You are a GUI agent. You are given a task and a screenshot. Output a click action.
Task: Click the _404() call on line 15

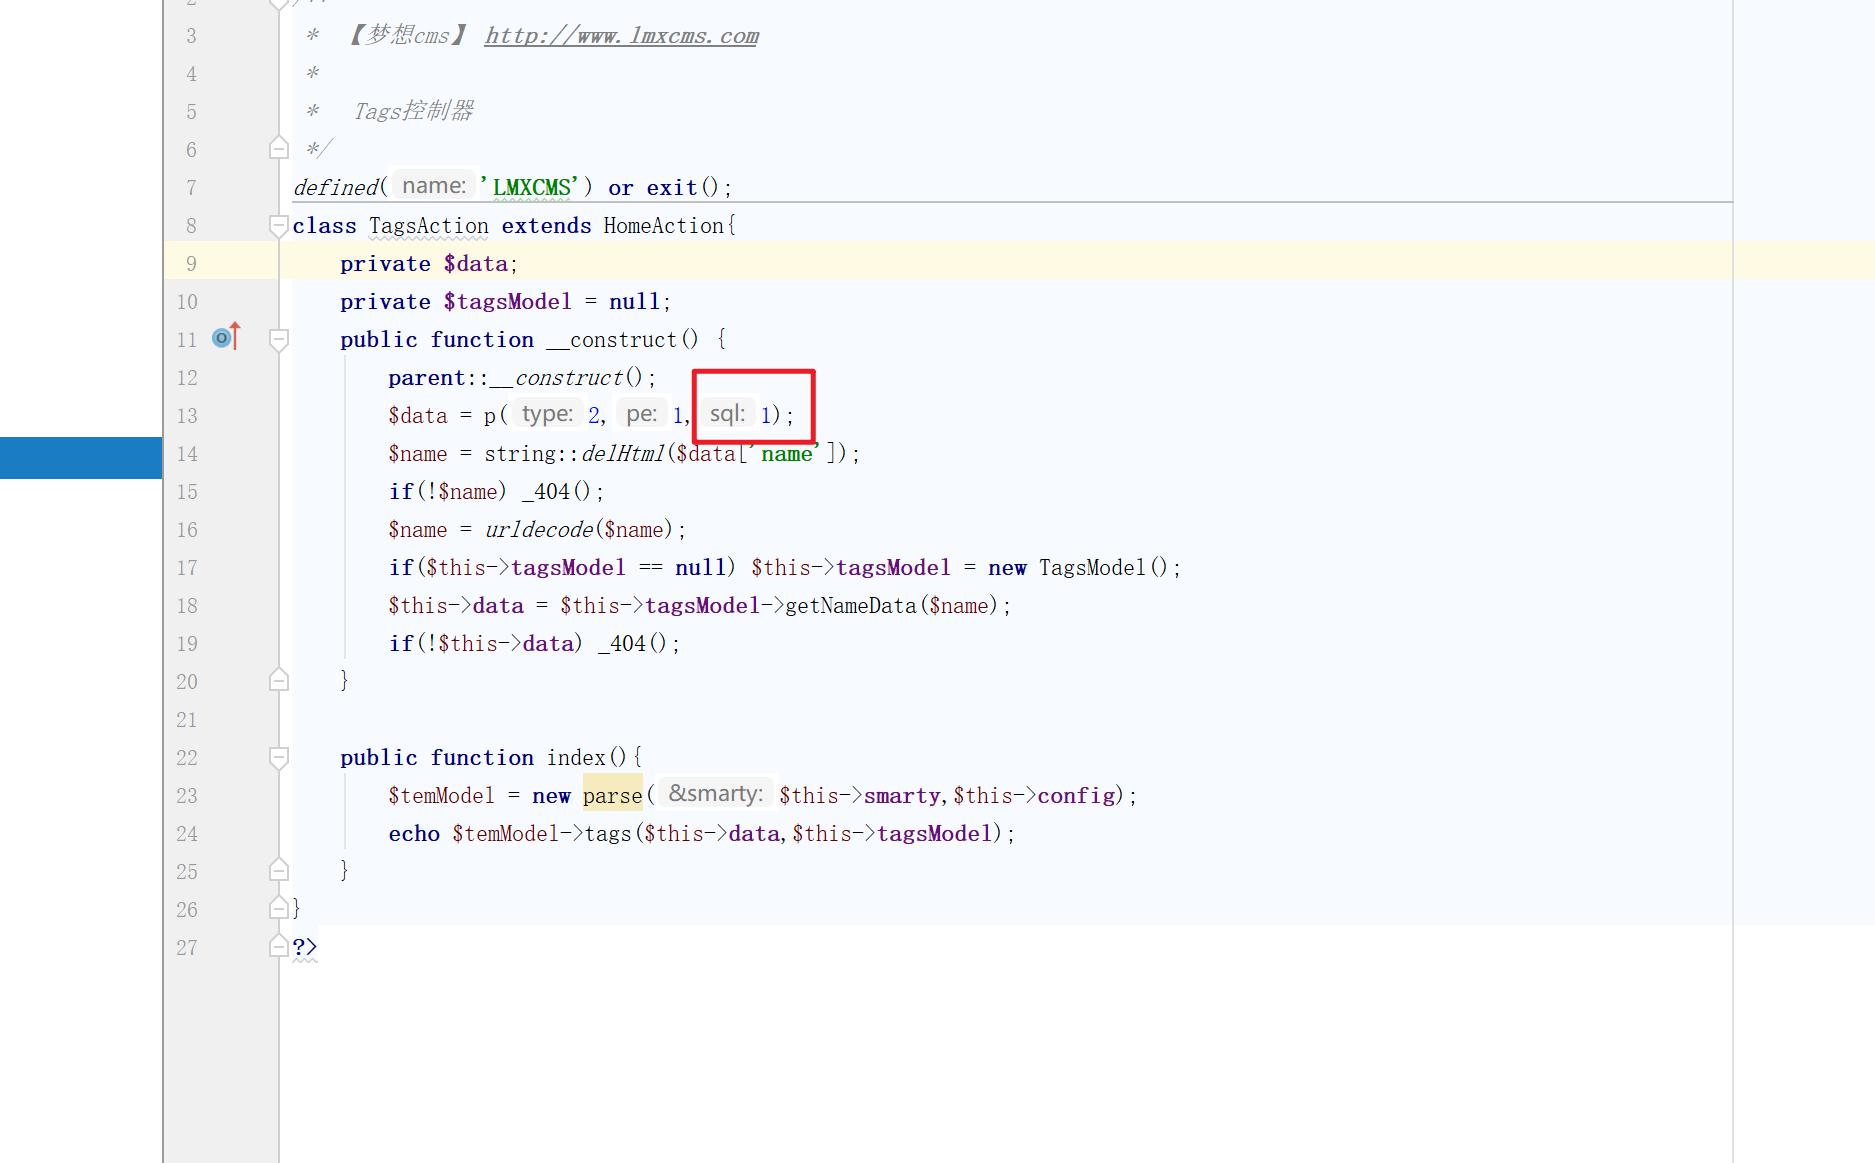[556, 492]
